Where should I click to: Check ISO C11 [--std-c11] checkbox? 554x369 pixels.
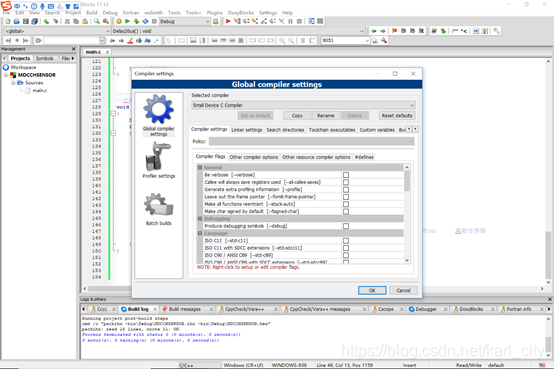click(346, 241)
